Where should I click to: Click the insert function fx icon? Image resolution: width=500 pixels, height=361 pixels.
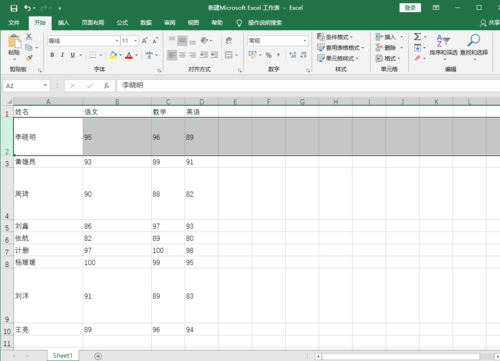click(106, 86)
